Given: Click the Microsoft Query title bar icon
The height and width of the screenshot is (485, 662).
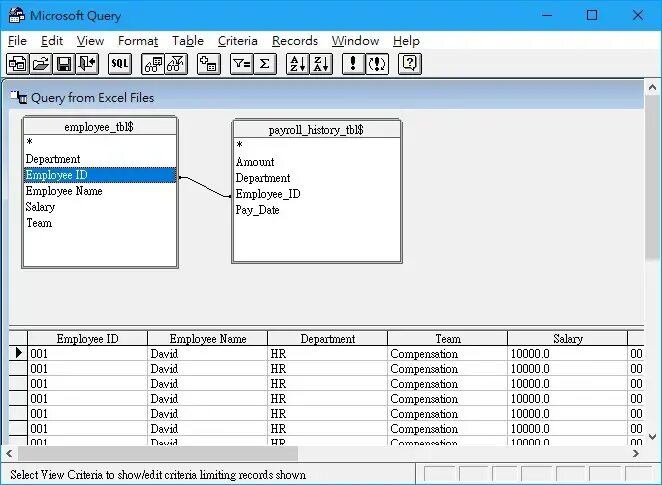Looking at the screenshot, I should (x=16, y=15).
